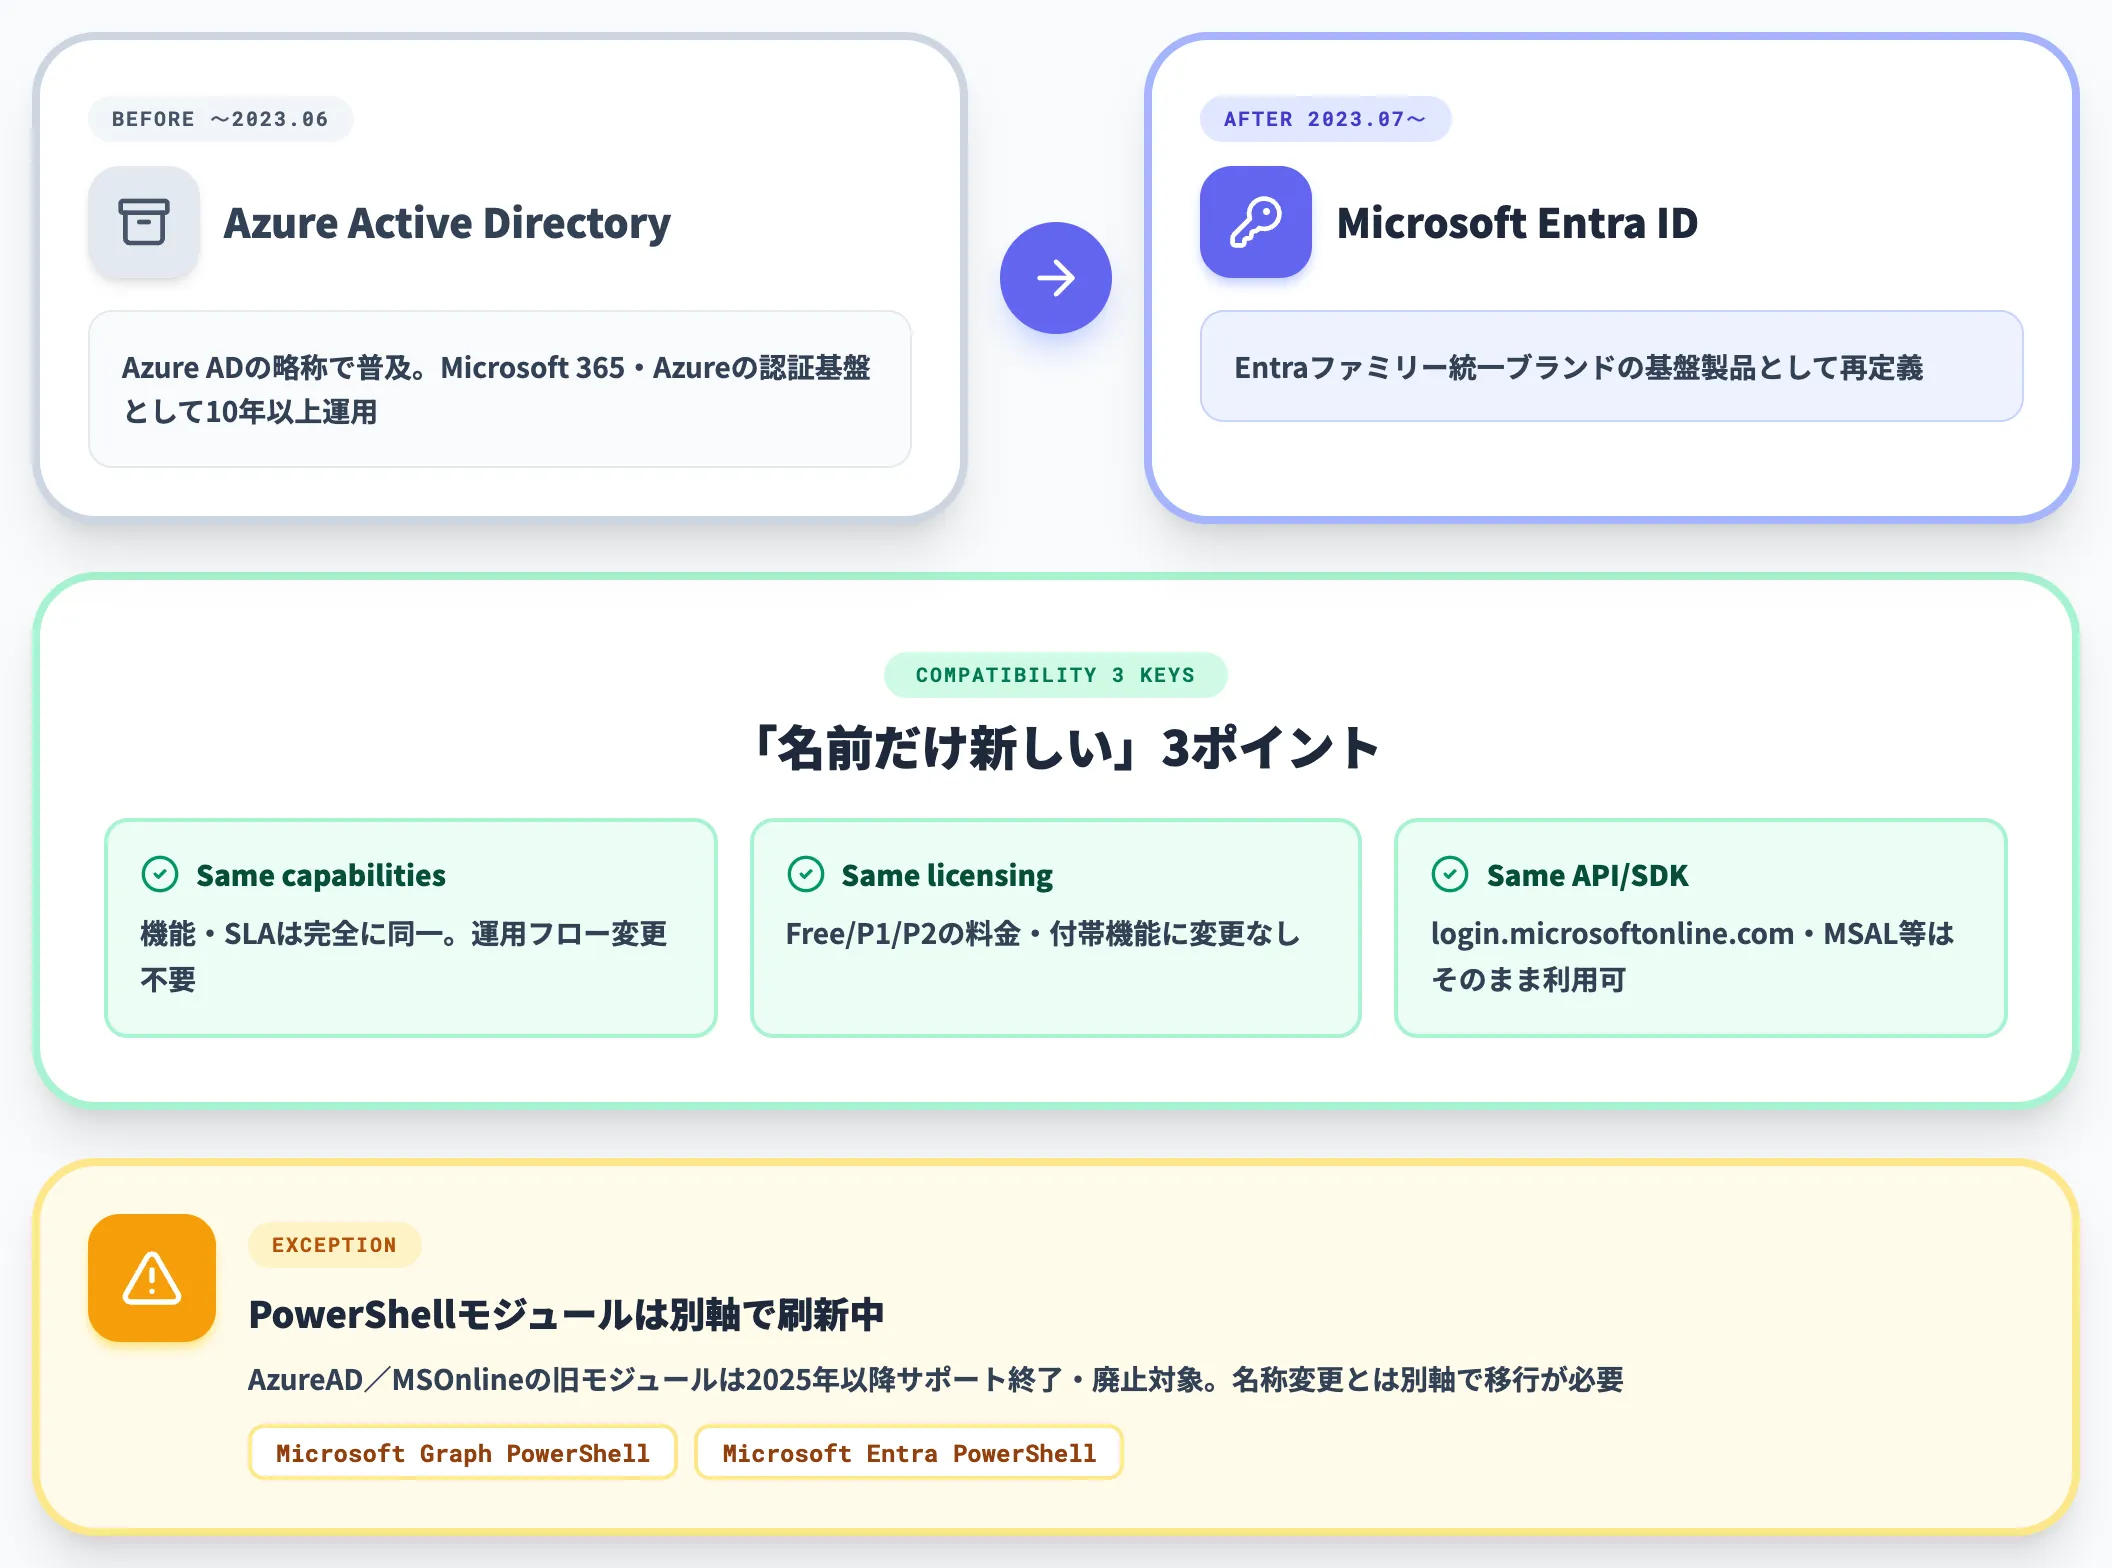The height and width of the screenshot is (1568, 2112).
Task: Click the Entraファミリー統一ブランド description box
Action: tap(1612, 366)
